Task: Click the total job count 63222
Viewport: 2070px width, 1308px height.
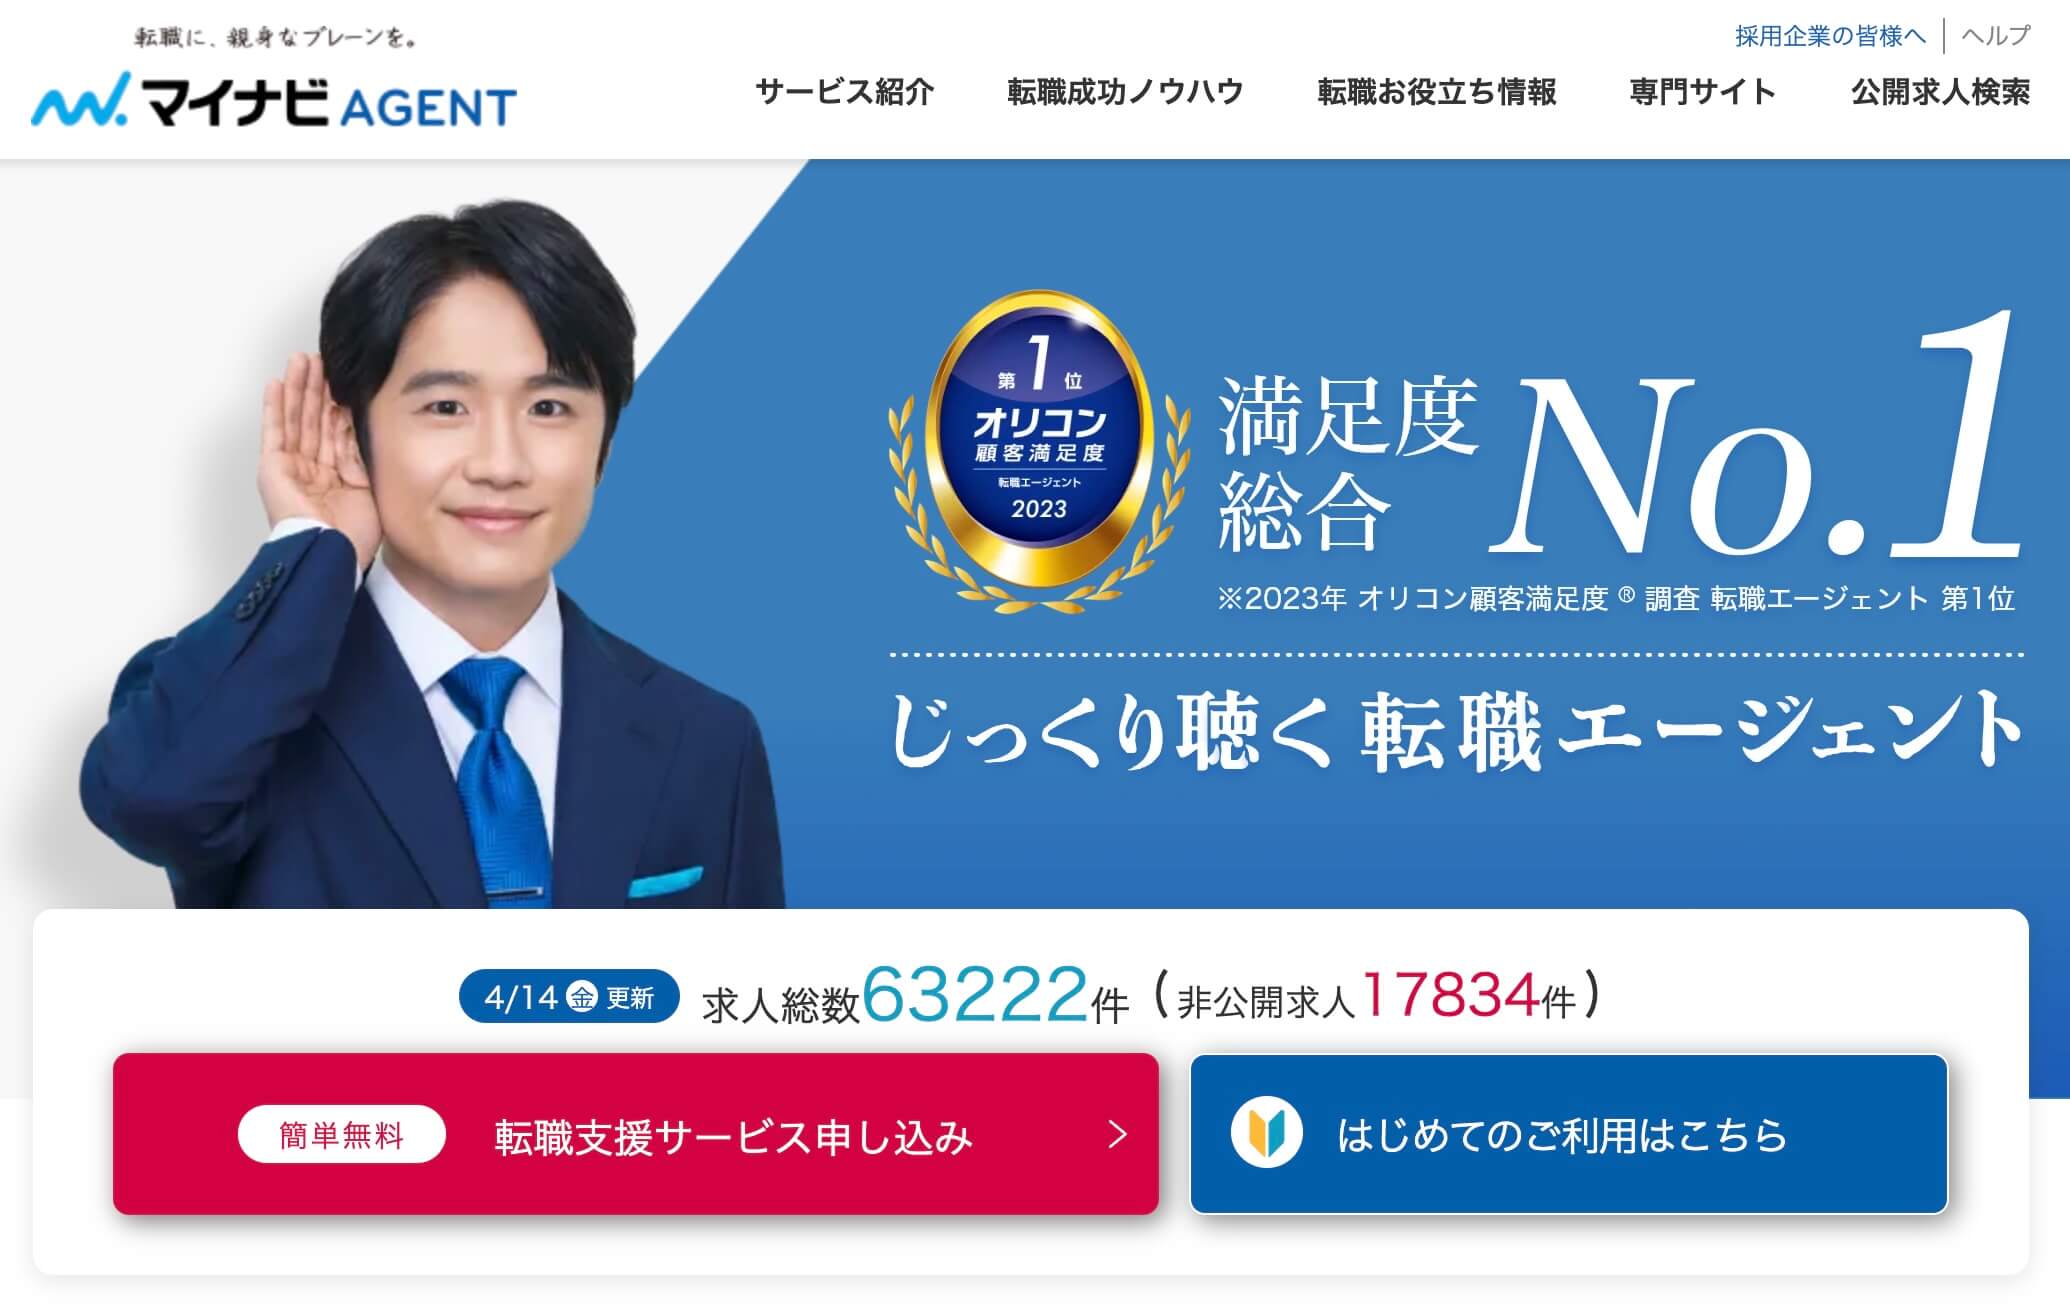Action: (x=975, y=995)
